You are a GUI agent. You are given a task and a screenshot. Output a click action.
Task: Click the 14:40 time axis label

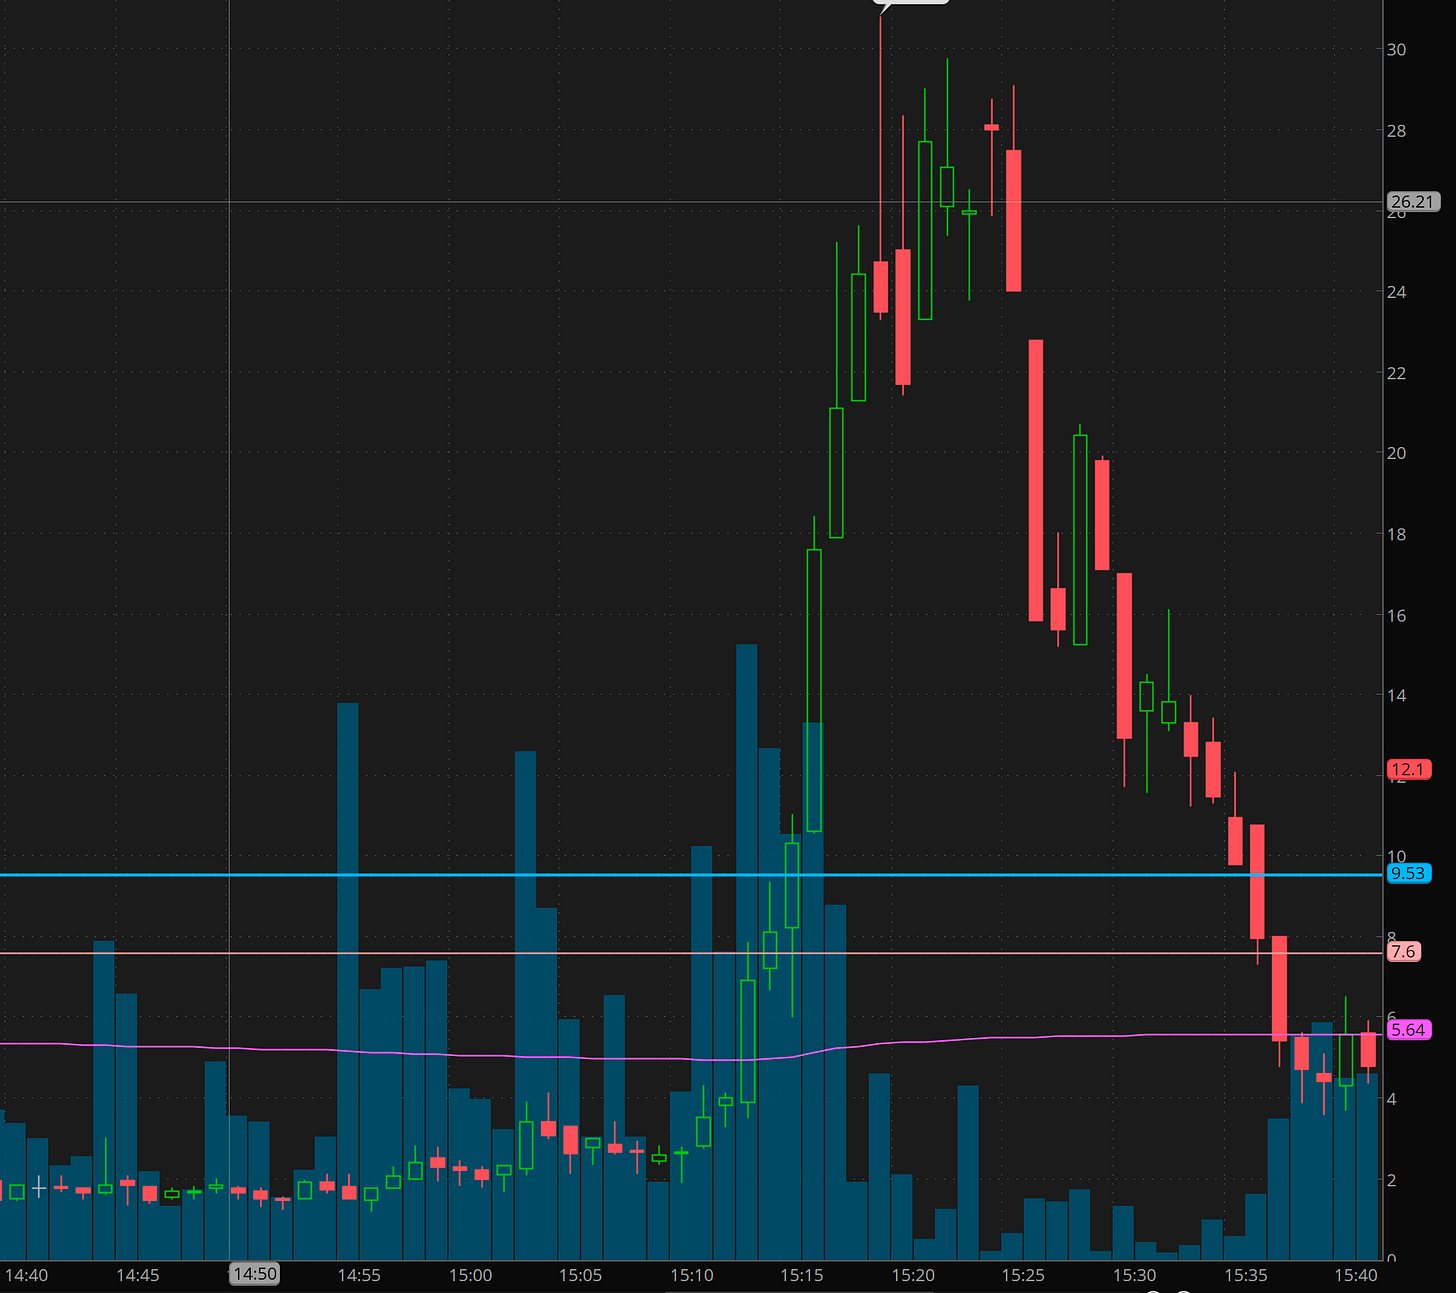pos(27,1275)
